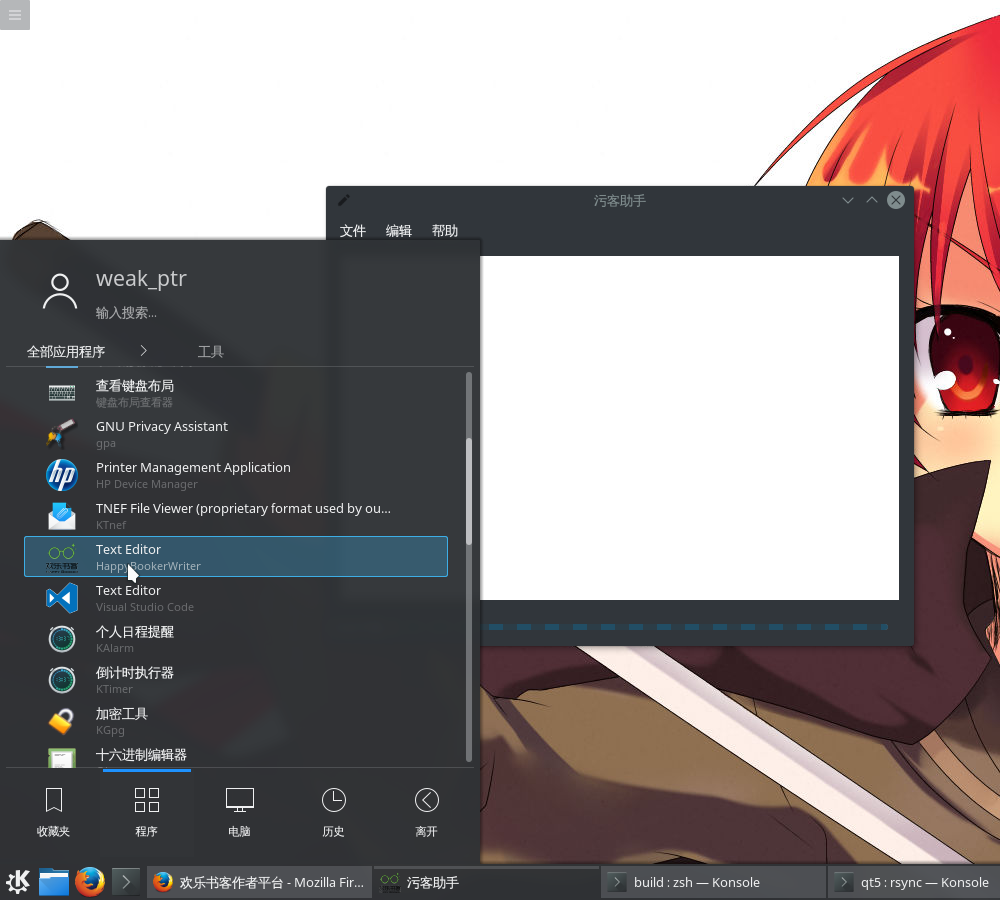Click the KGpg padlock icon

point(62,721)
